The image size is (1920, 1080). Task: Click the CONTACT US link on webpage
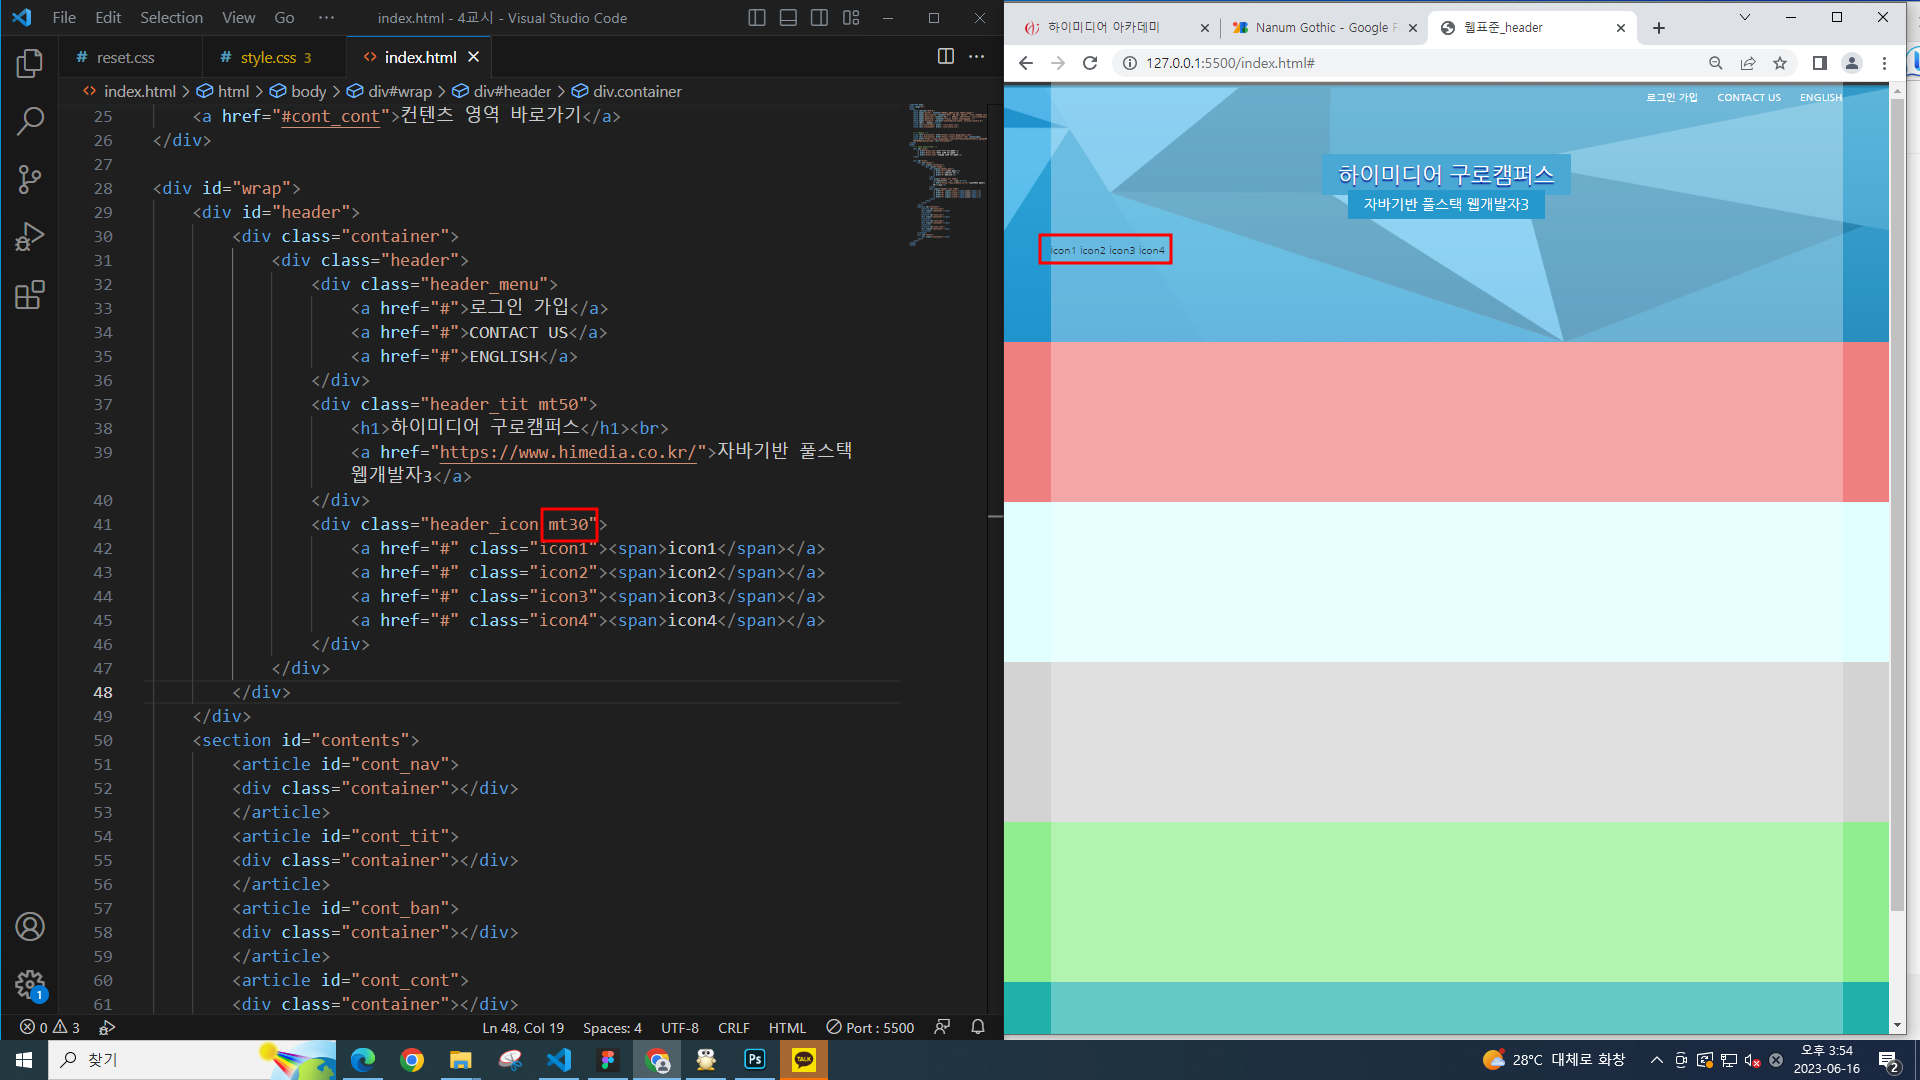point(1748,98)
